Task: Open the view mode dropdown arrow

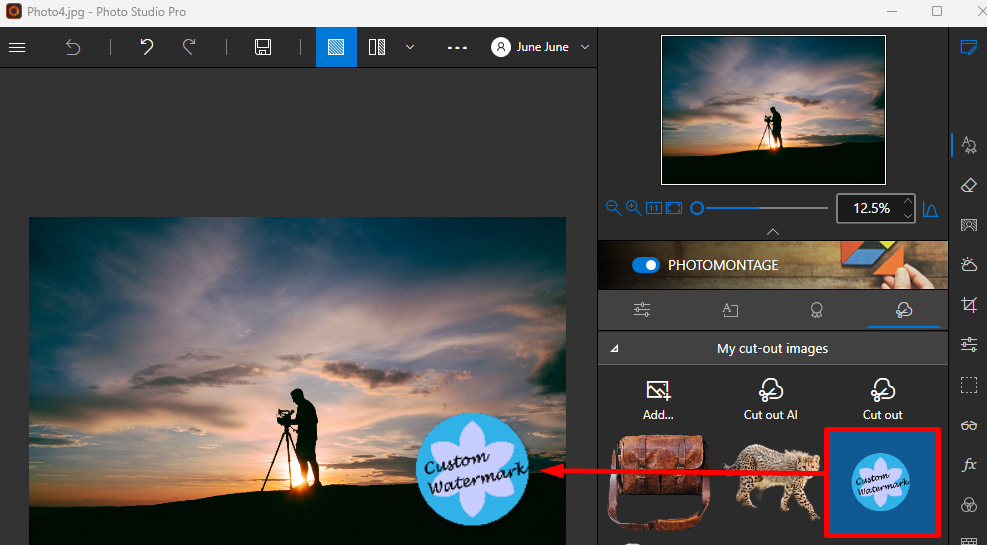Action: (410, 47)
